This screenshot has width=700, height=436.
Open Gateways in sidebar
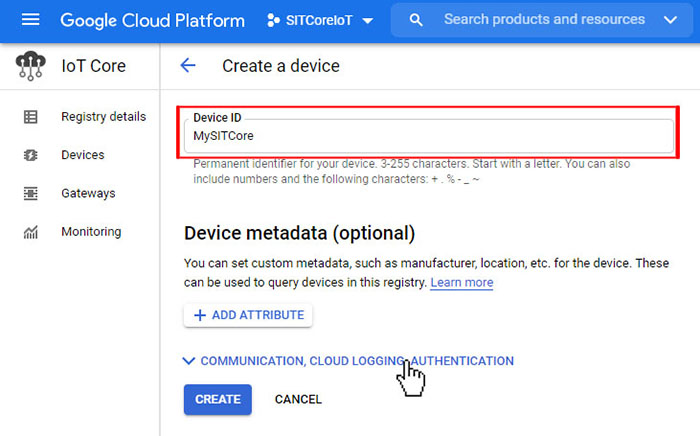88,193
